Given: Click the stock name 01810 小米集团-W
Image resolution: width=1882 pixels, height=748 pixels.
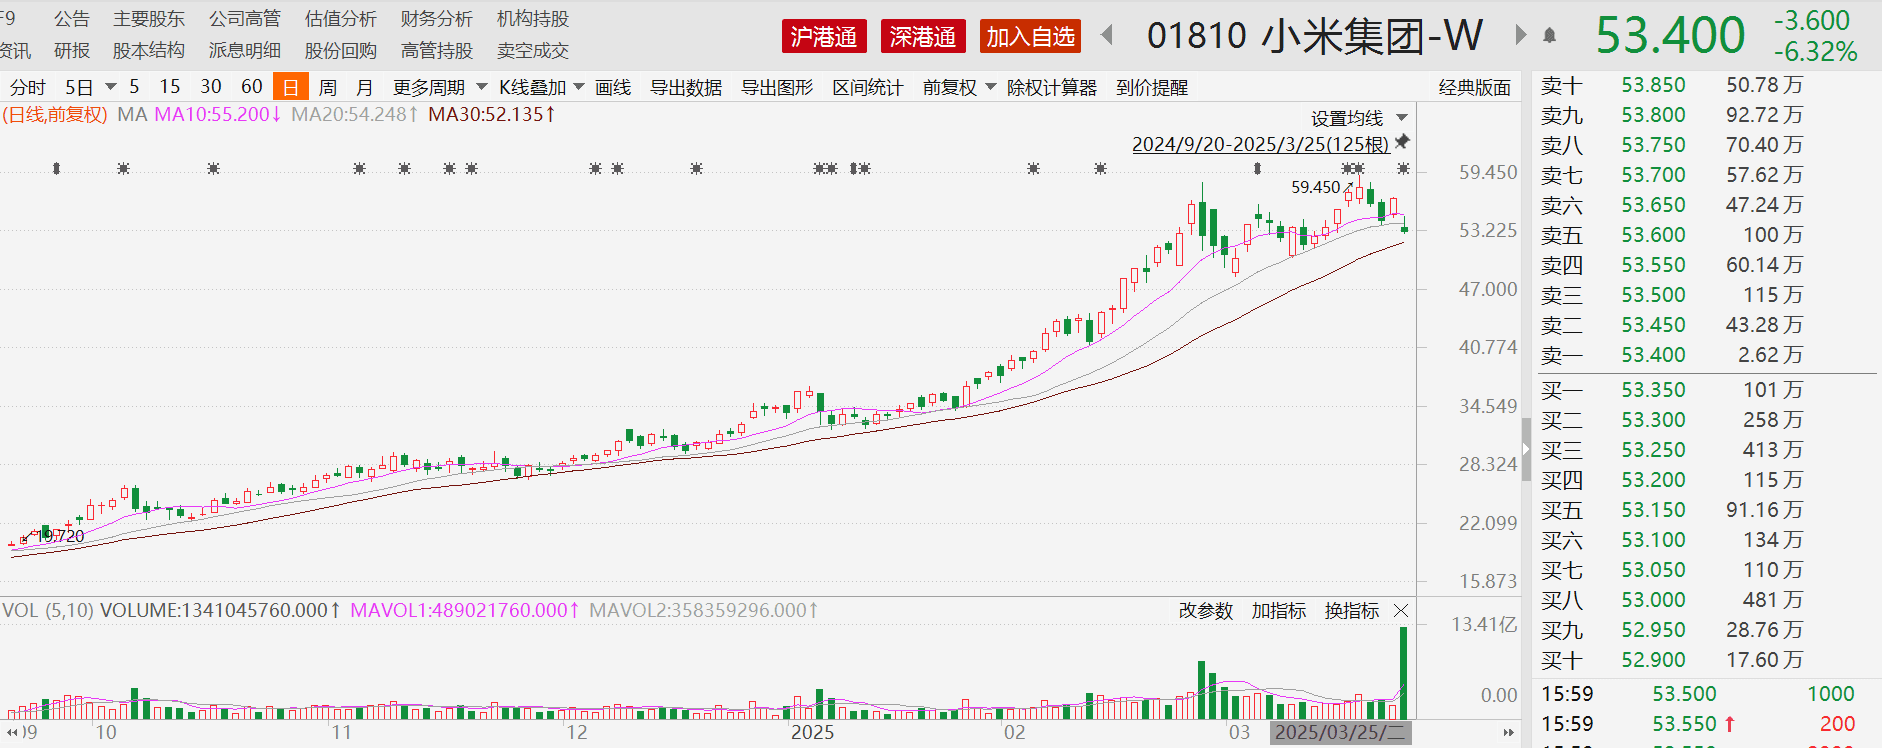Looking at the screenshot, I should coord(1314,36).
